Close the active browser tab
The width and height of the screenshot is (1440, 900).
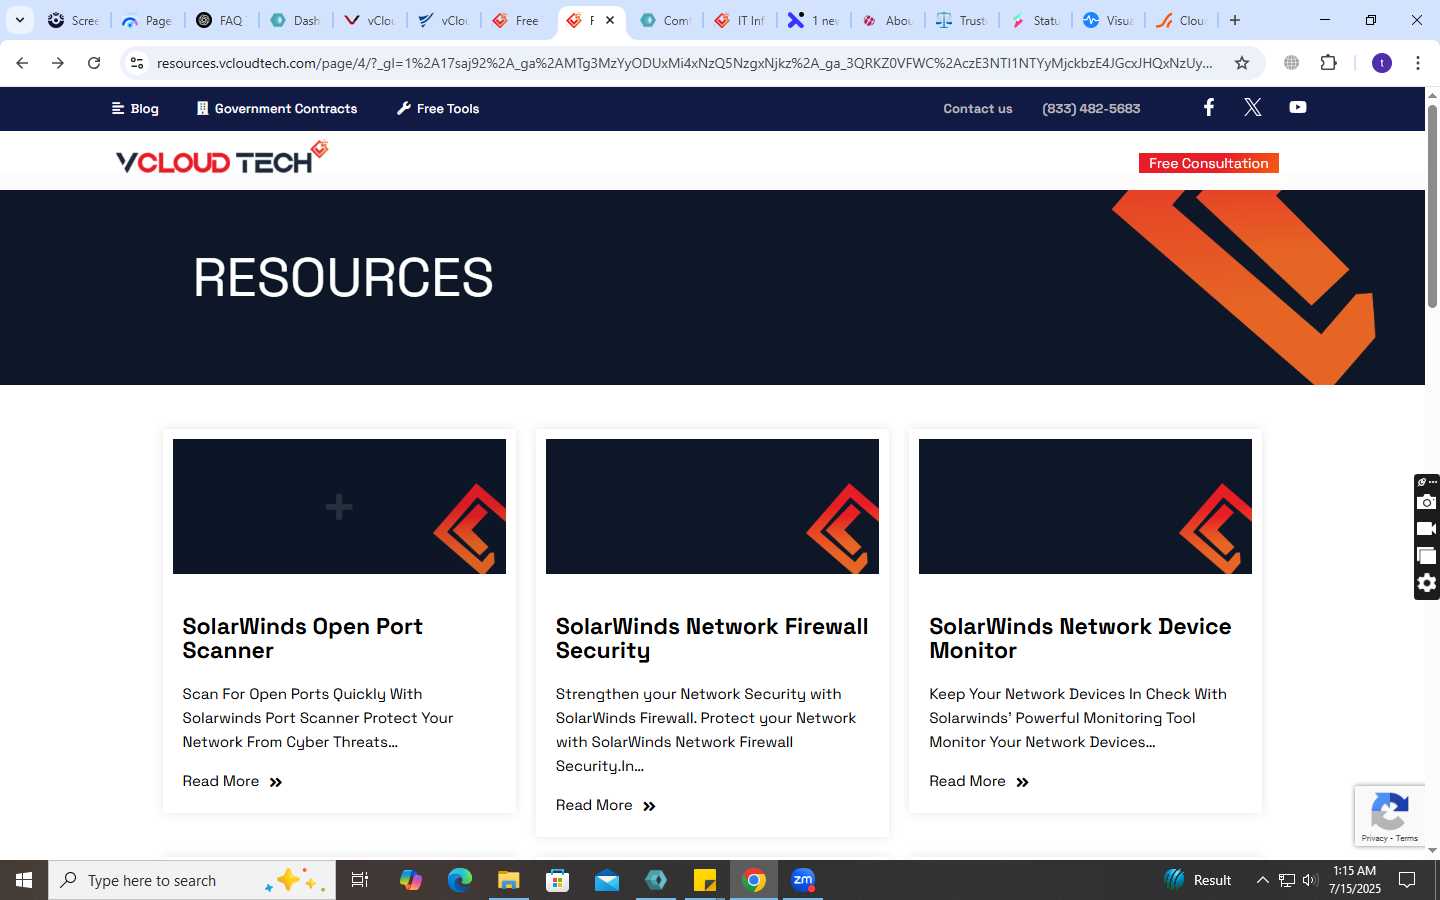tap(610, 20)
